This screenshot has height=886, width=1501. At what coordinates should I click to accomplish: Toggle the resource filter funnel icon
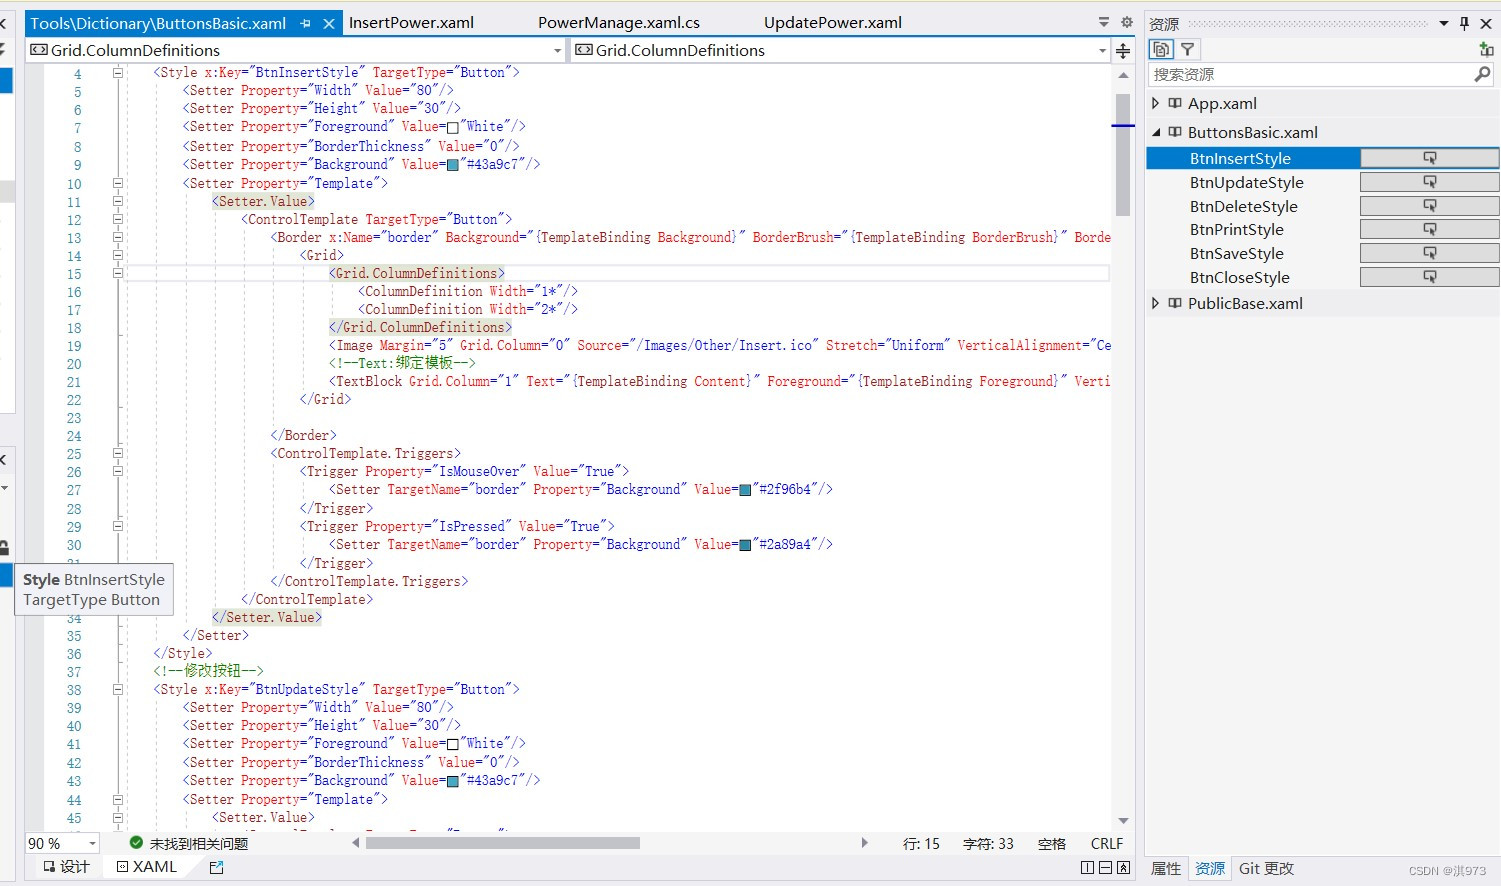point(1187,49)
